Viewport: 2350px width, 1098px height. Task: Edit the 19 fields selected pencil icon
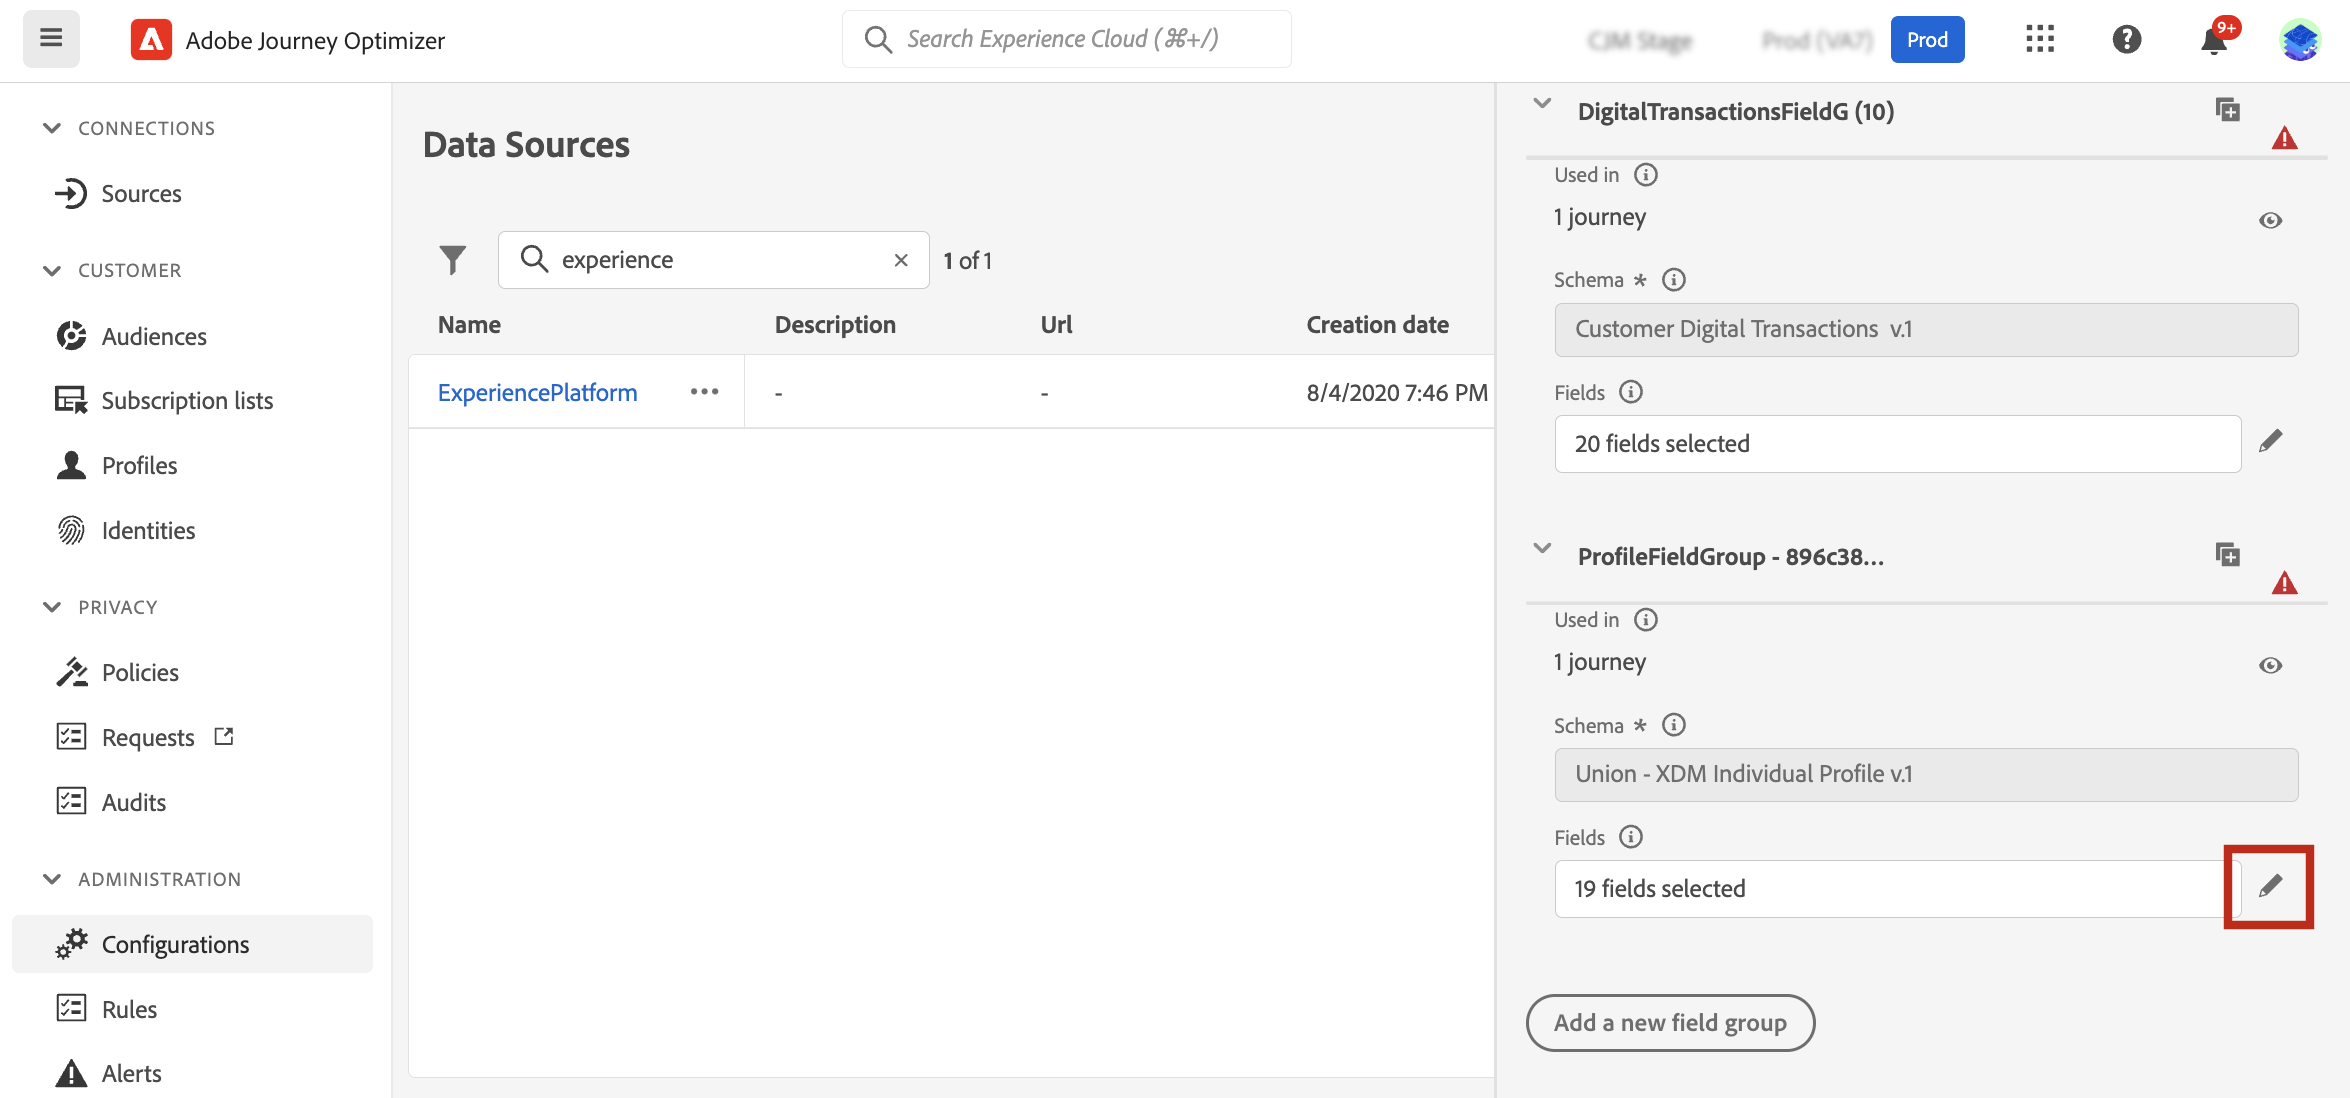[x=2270, y=886]
